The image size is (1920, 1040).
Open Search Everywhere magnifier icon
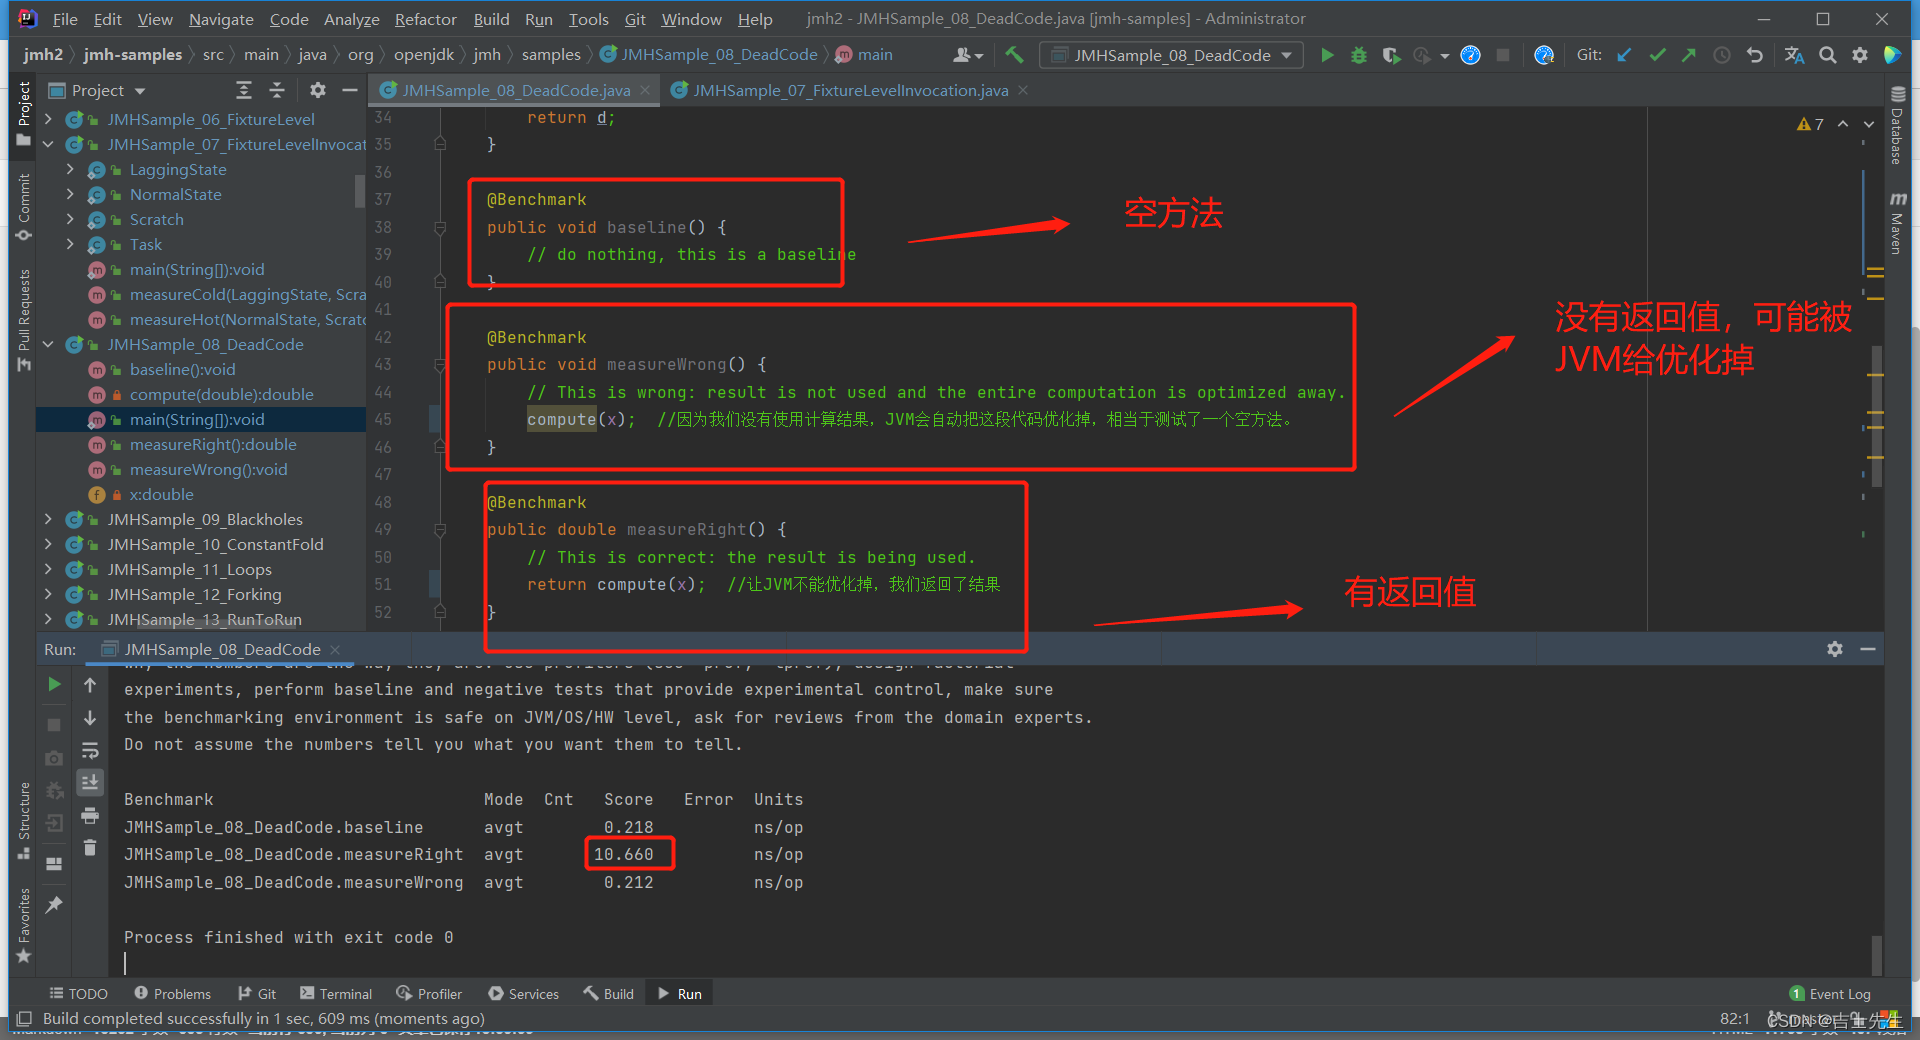pos(1827,56)
